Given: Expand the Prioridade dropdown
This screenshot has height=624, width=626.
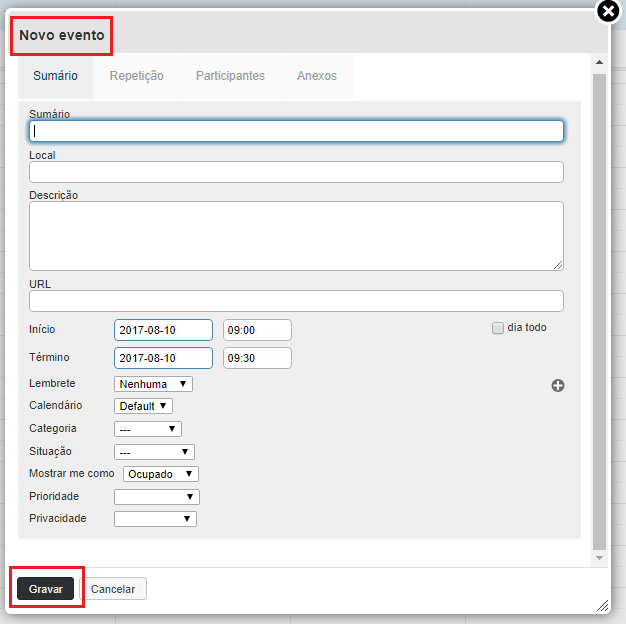Looking at the screenshot, I should click(157, 497).
